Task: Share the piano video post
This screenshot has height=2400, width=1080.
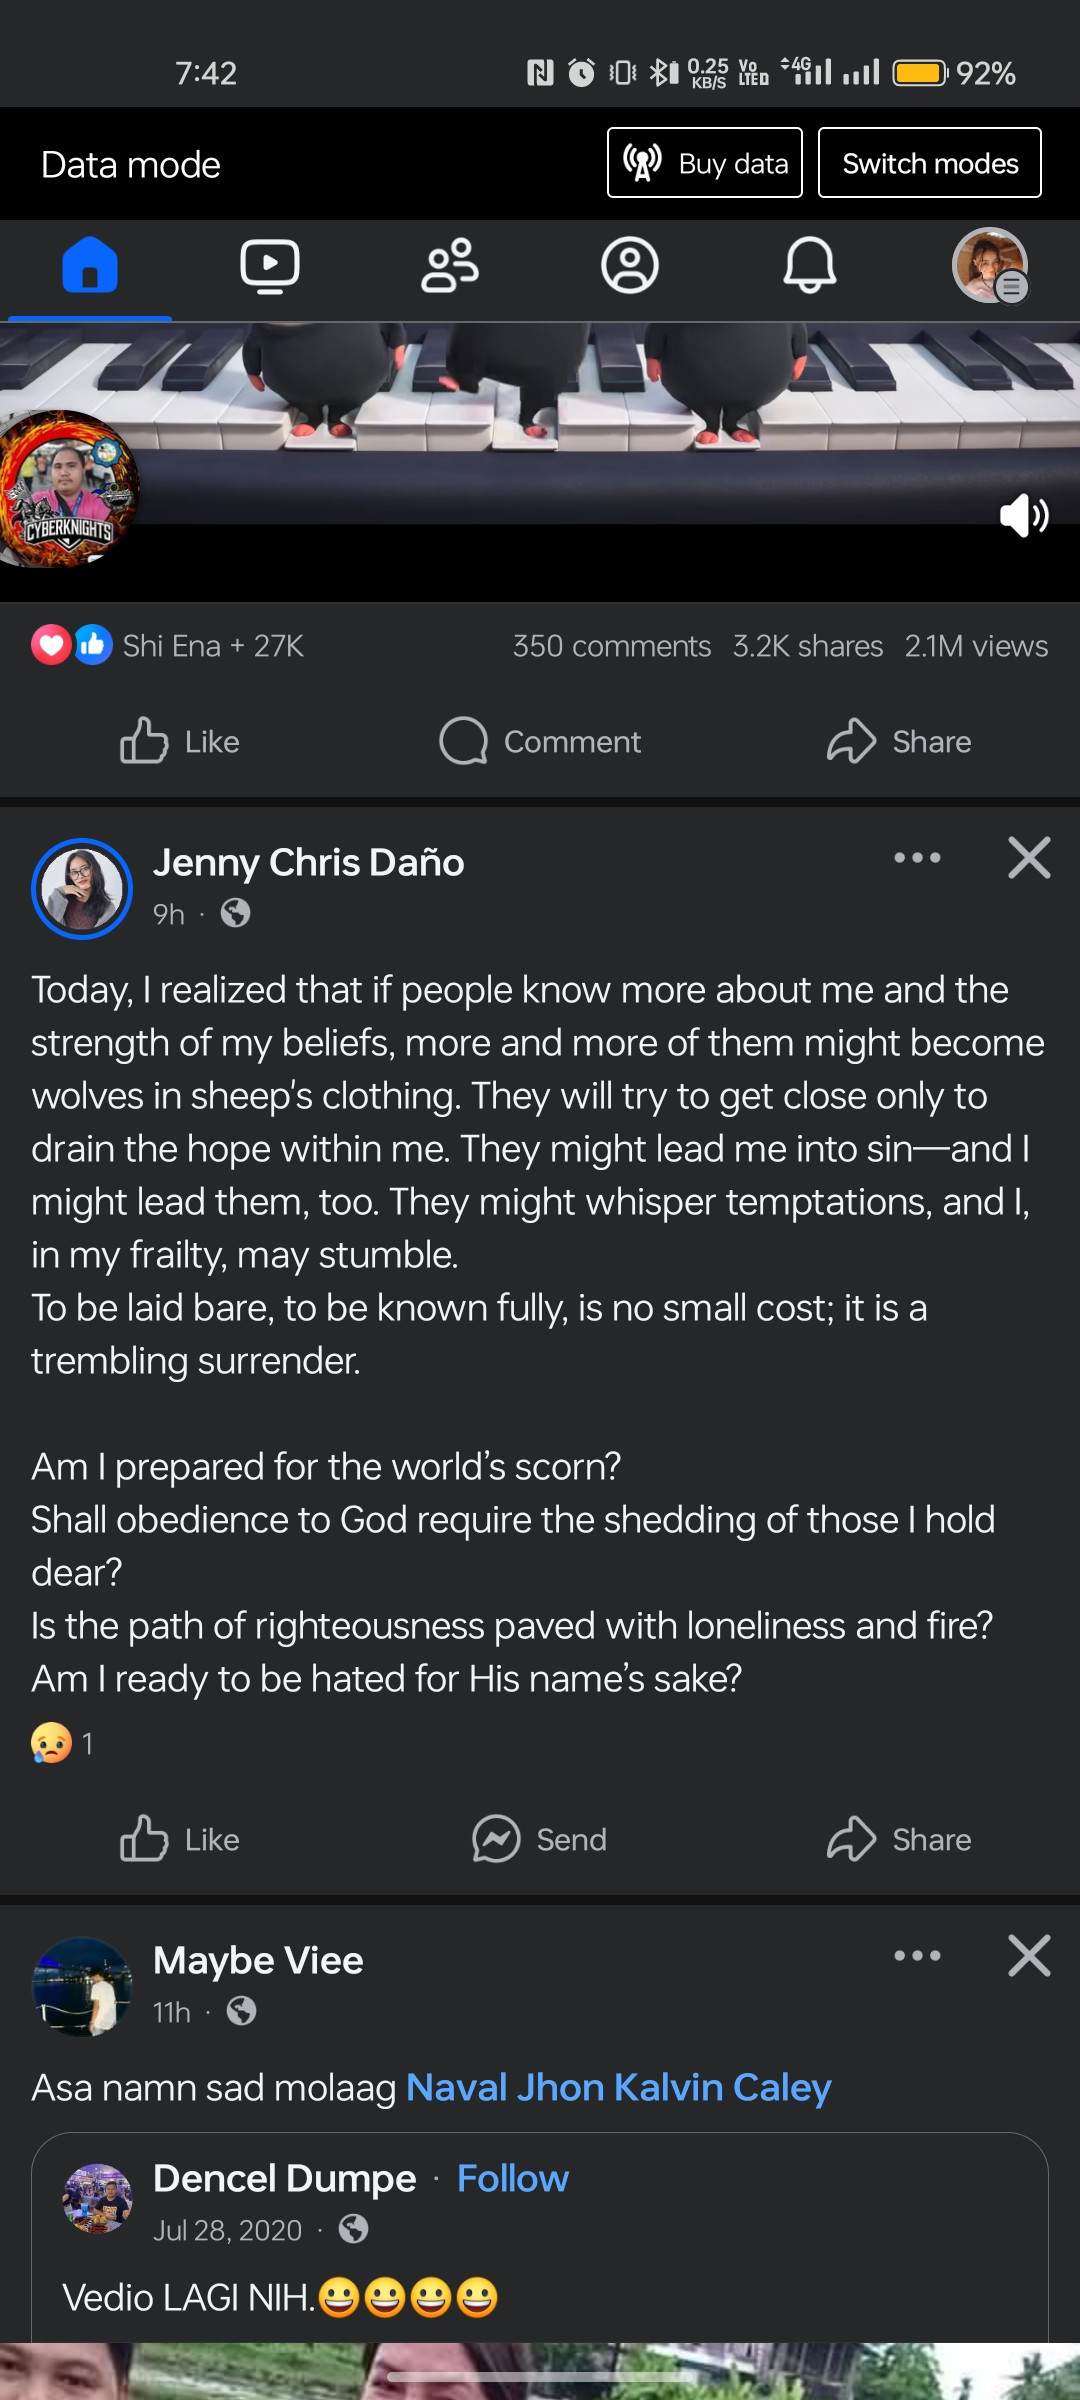Action: [899, 742]
